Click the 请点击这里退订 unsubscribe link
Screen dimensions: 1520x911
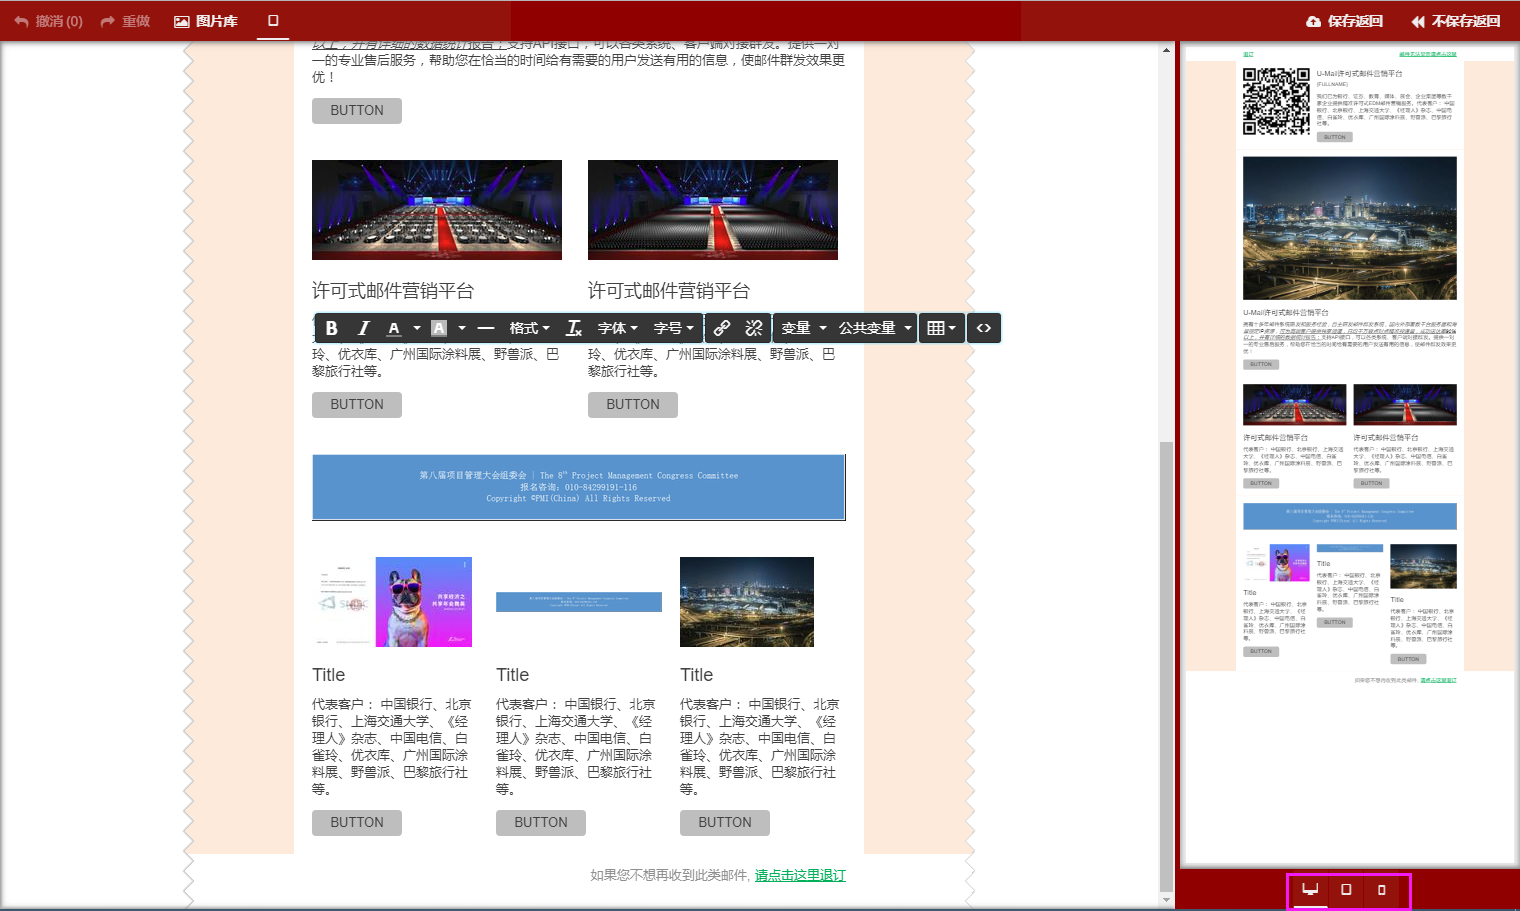pos(800,875)
